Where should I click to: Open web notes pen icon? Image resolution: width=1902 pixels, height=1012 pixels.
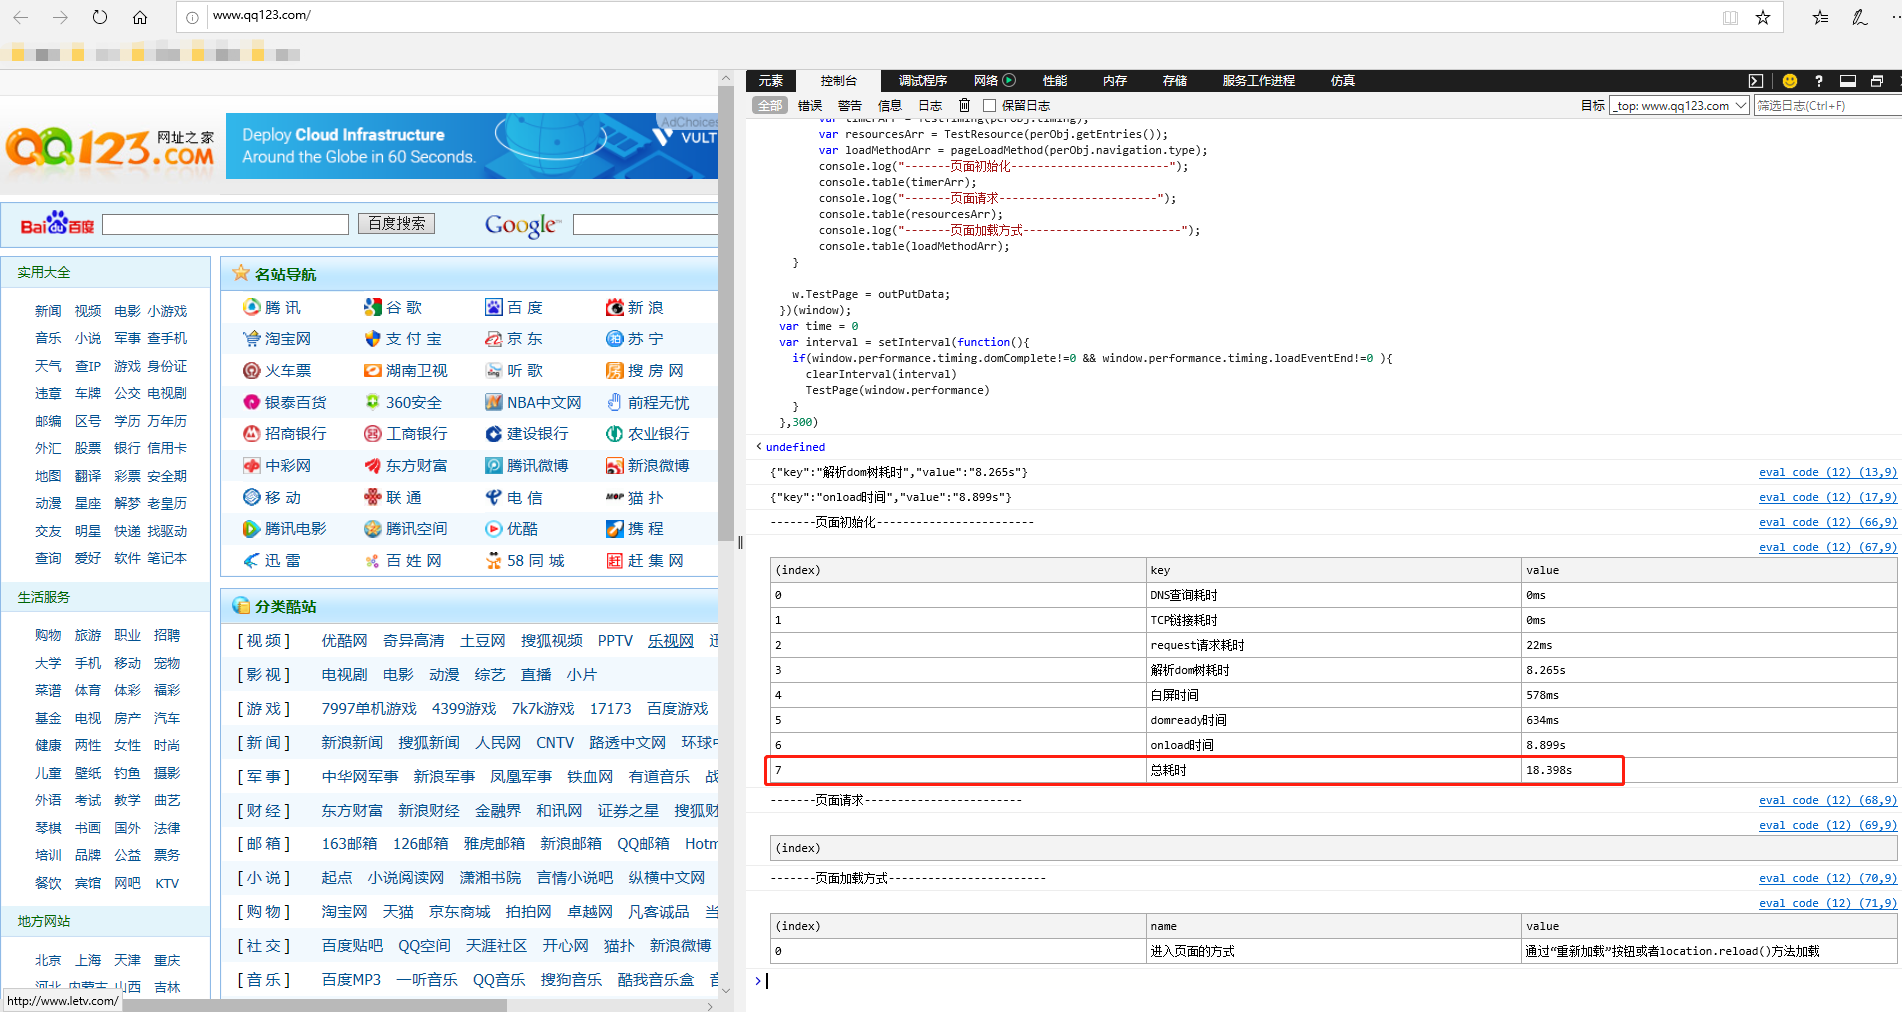(x=1859, y=17)
